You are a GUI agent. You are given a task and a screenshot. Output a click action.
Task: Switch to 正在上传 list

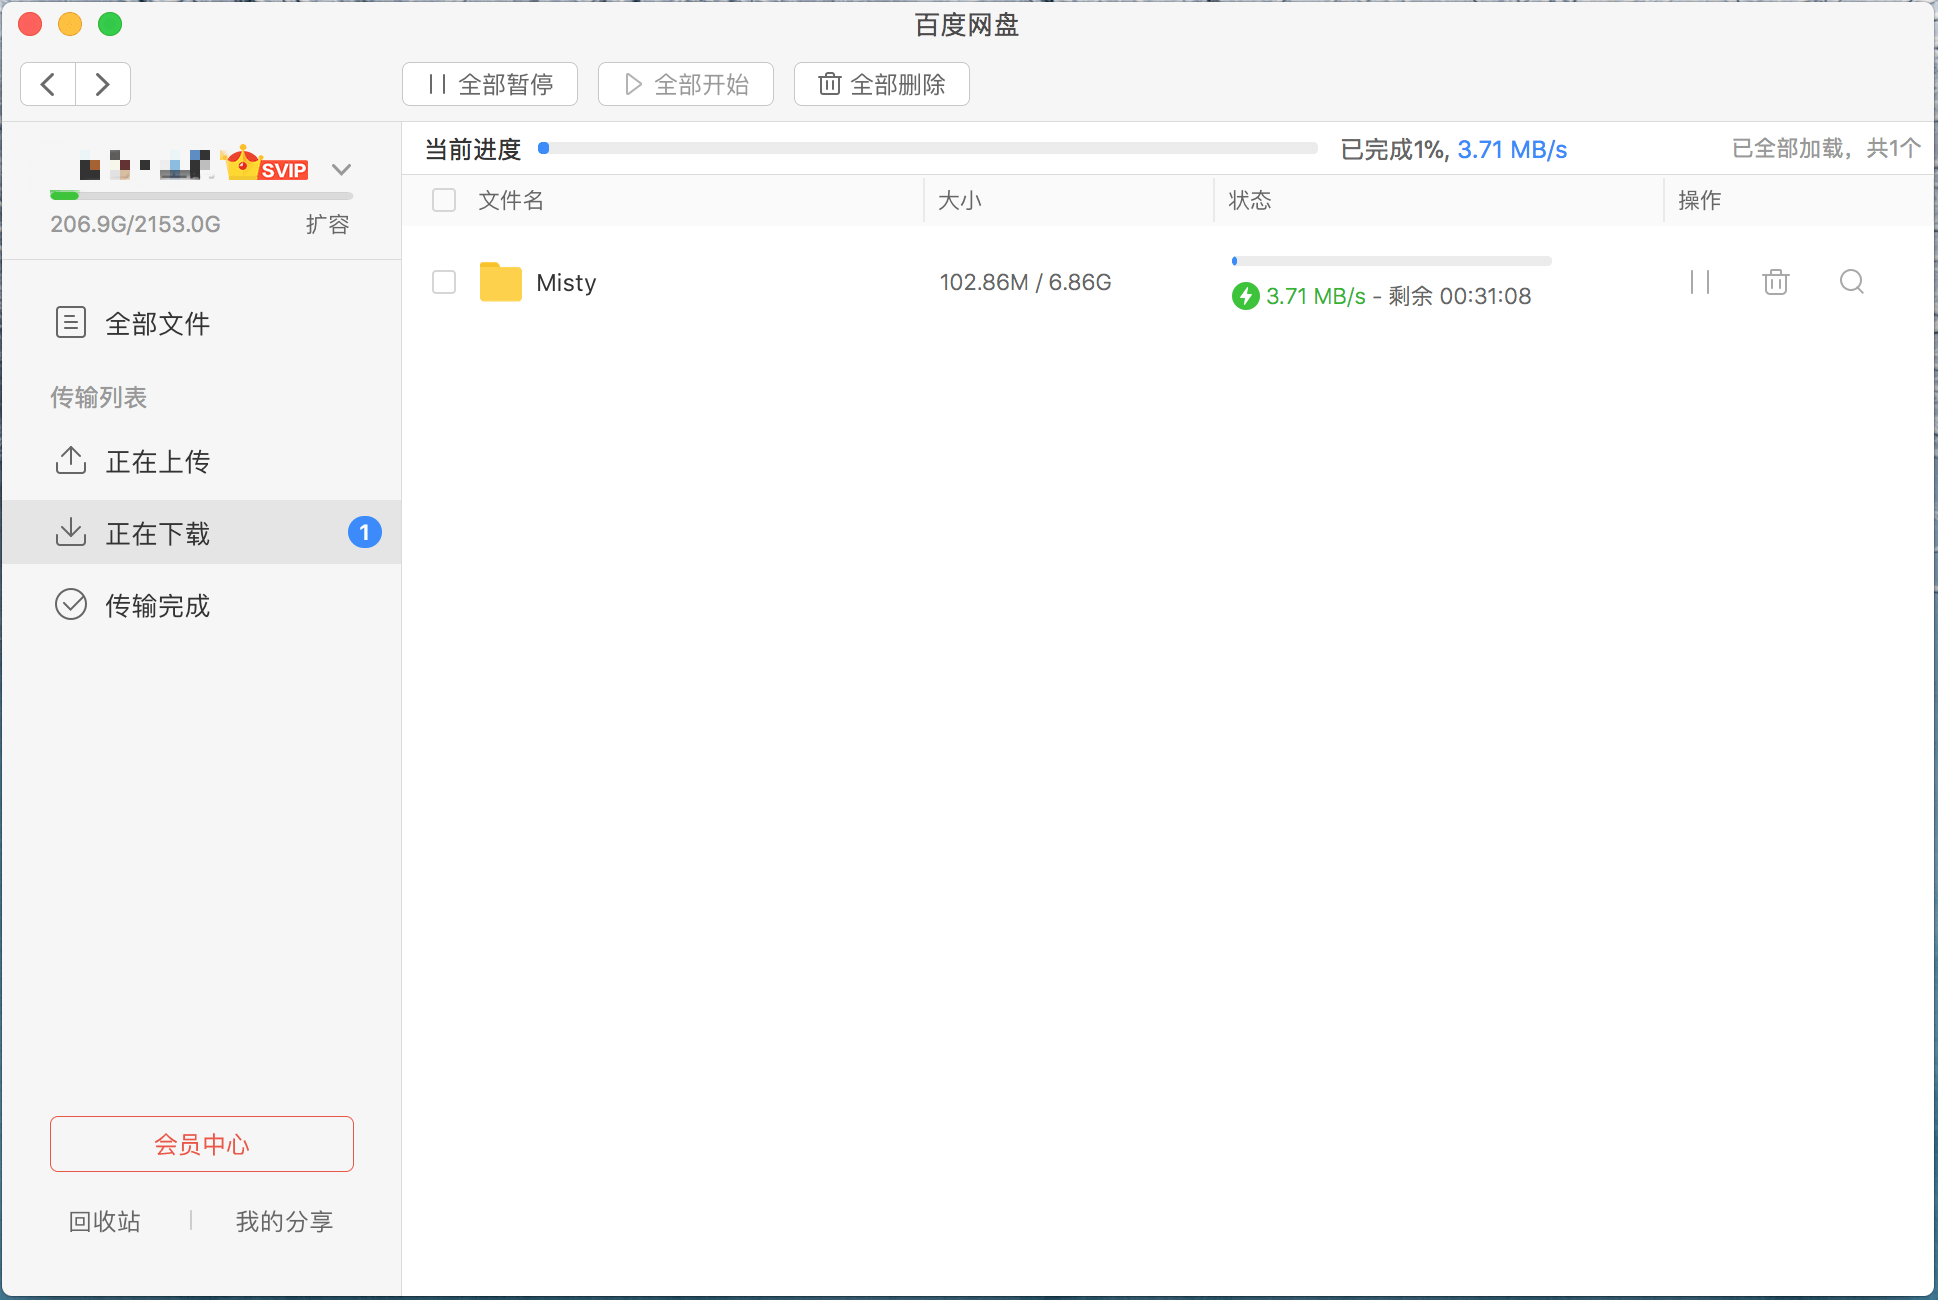click(157, 461)
